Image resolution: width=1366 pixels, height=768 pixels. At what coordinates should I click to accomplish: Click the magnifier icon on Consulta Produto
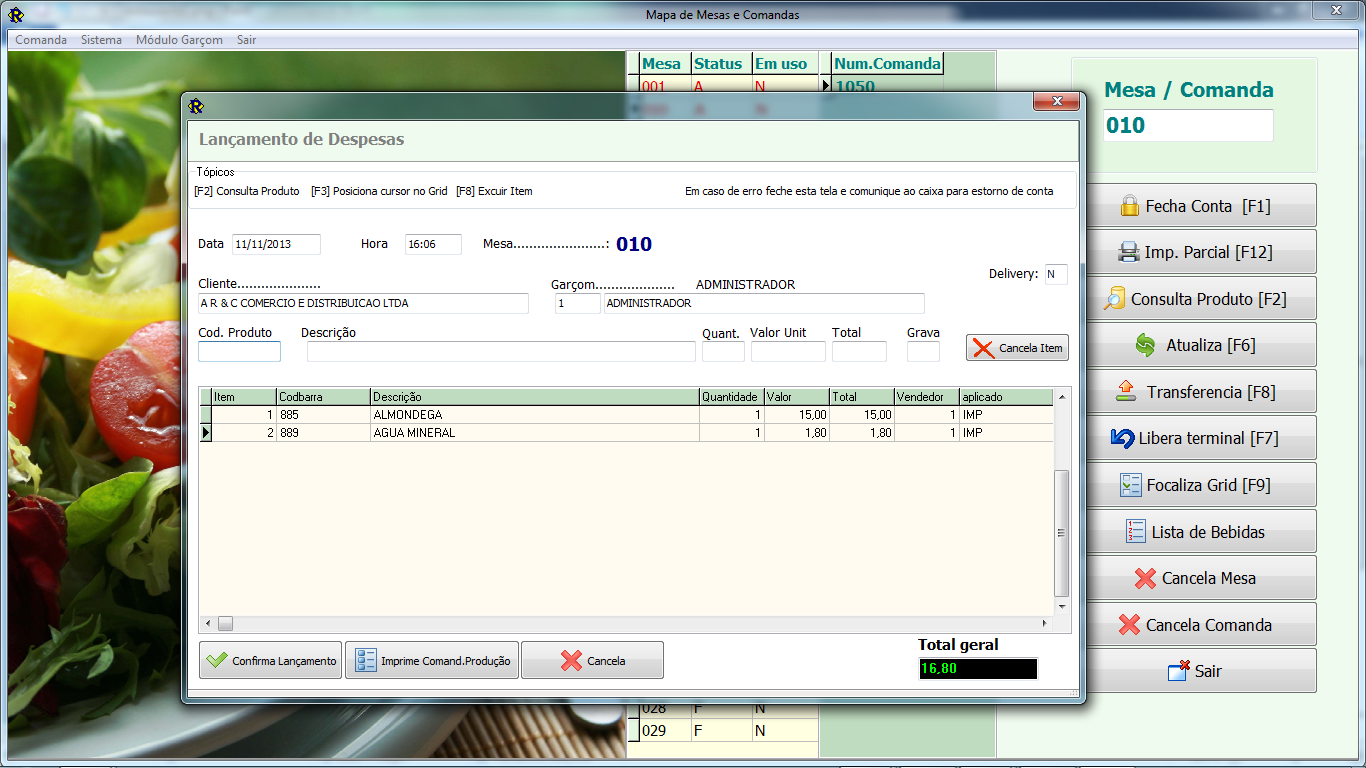1114,299
